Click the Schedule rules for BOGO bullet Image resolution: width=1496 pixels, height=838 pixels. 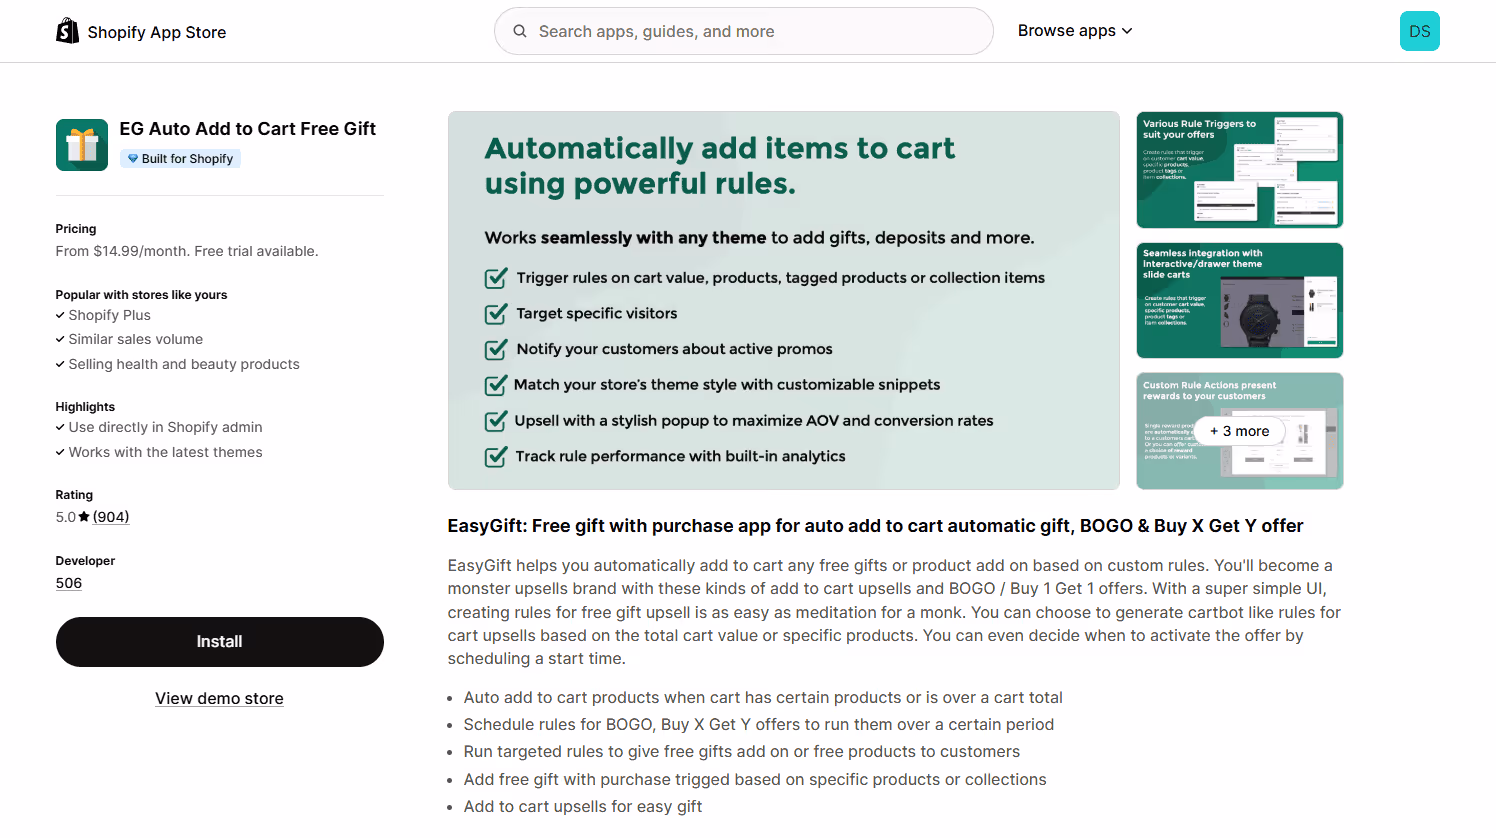pyautogui.click(x=759, y=725)
